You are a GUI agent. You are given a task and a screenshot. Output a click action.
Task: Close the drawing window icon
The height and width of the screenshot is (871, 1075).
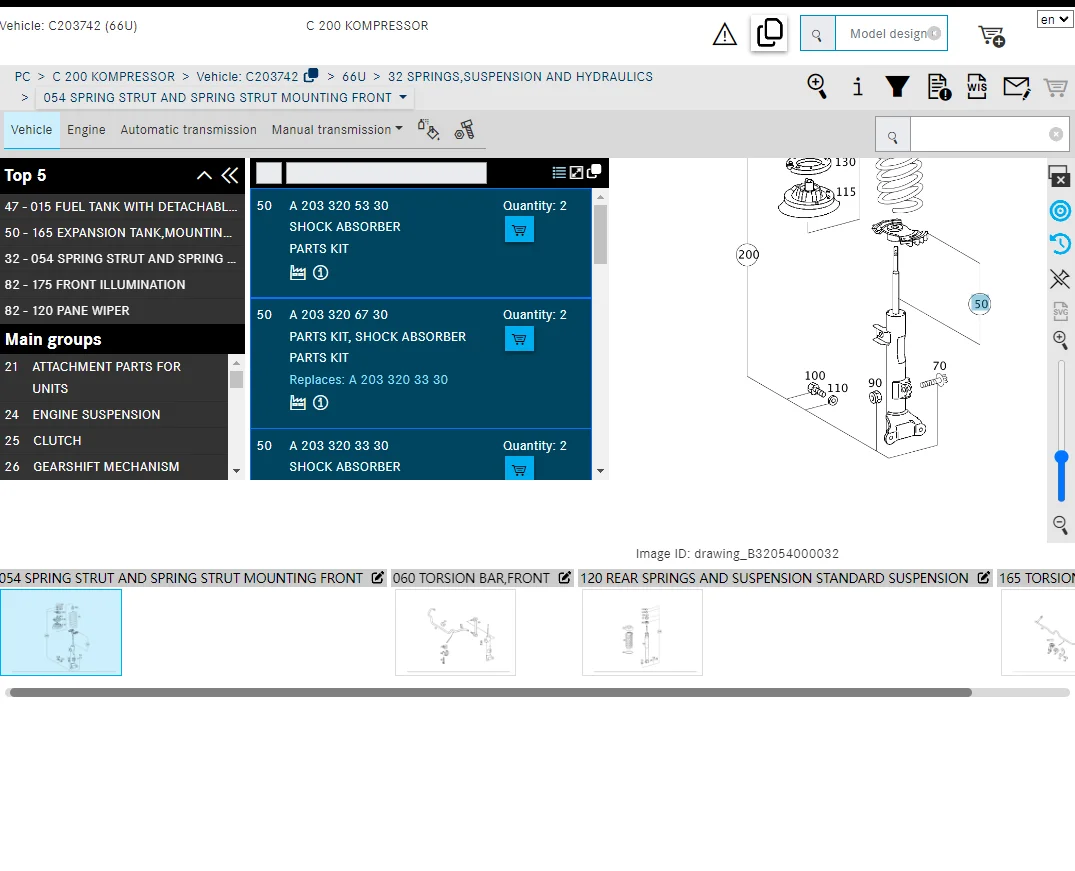click(1059, 176)
